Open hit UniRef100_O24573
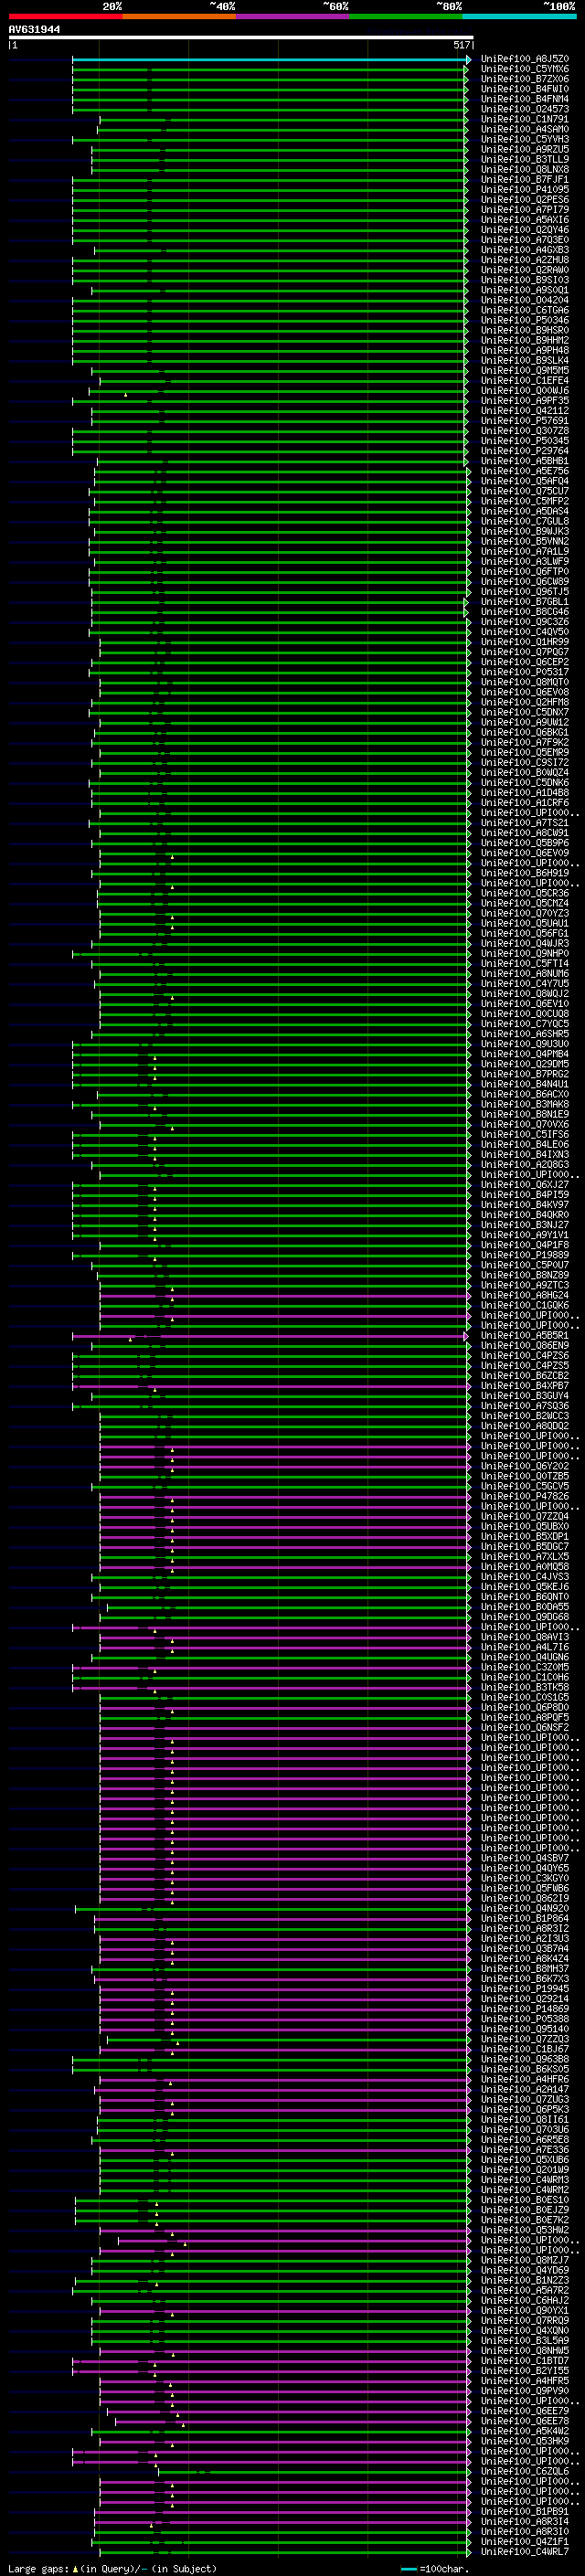The height and width of the screenshot is (2576, 585). pos(524,109)
